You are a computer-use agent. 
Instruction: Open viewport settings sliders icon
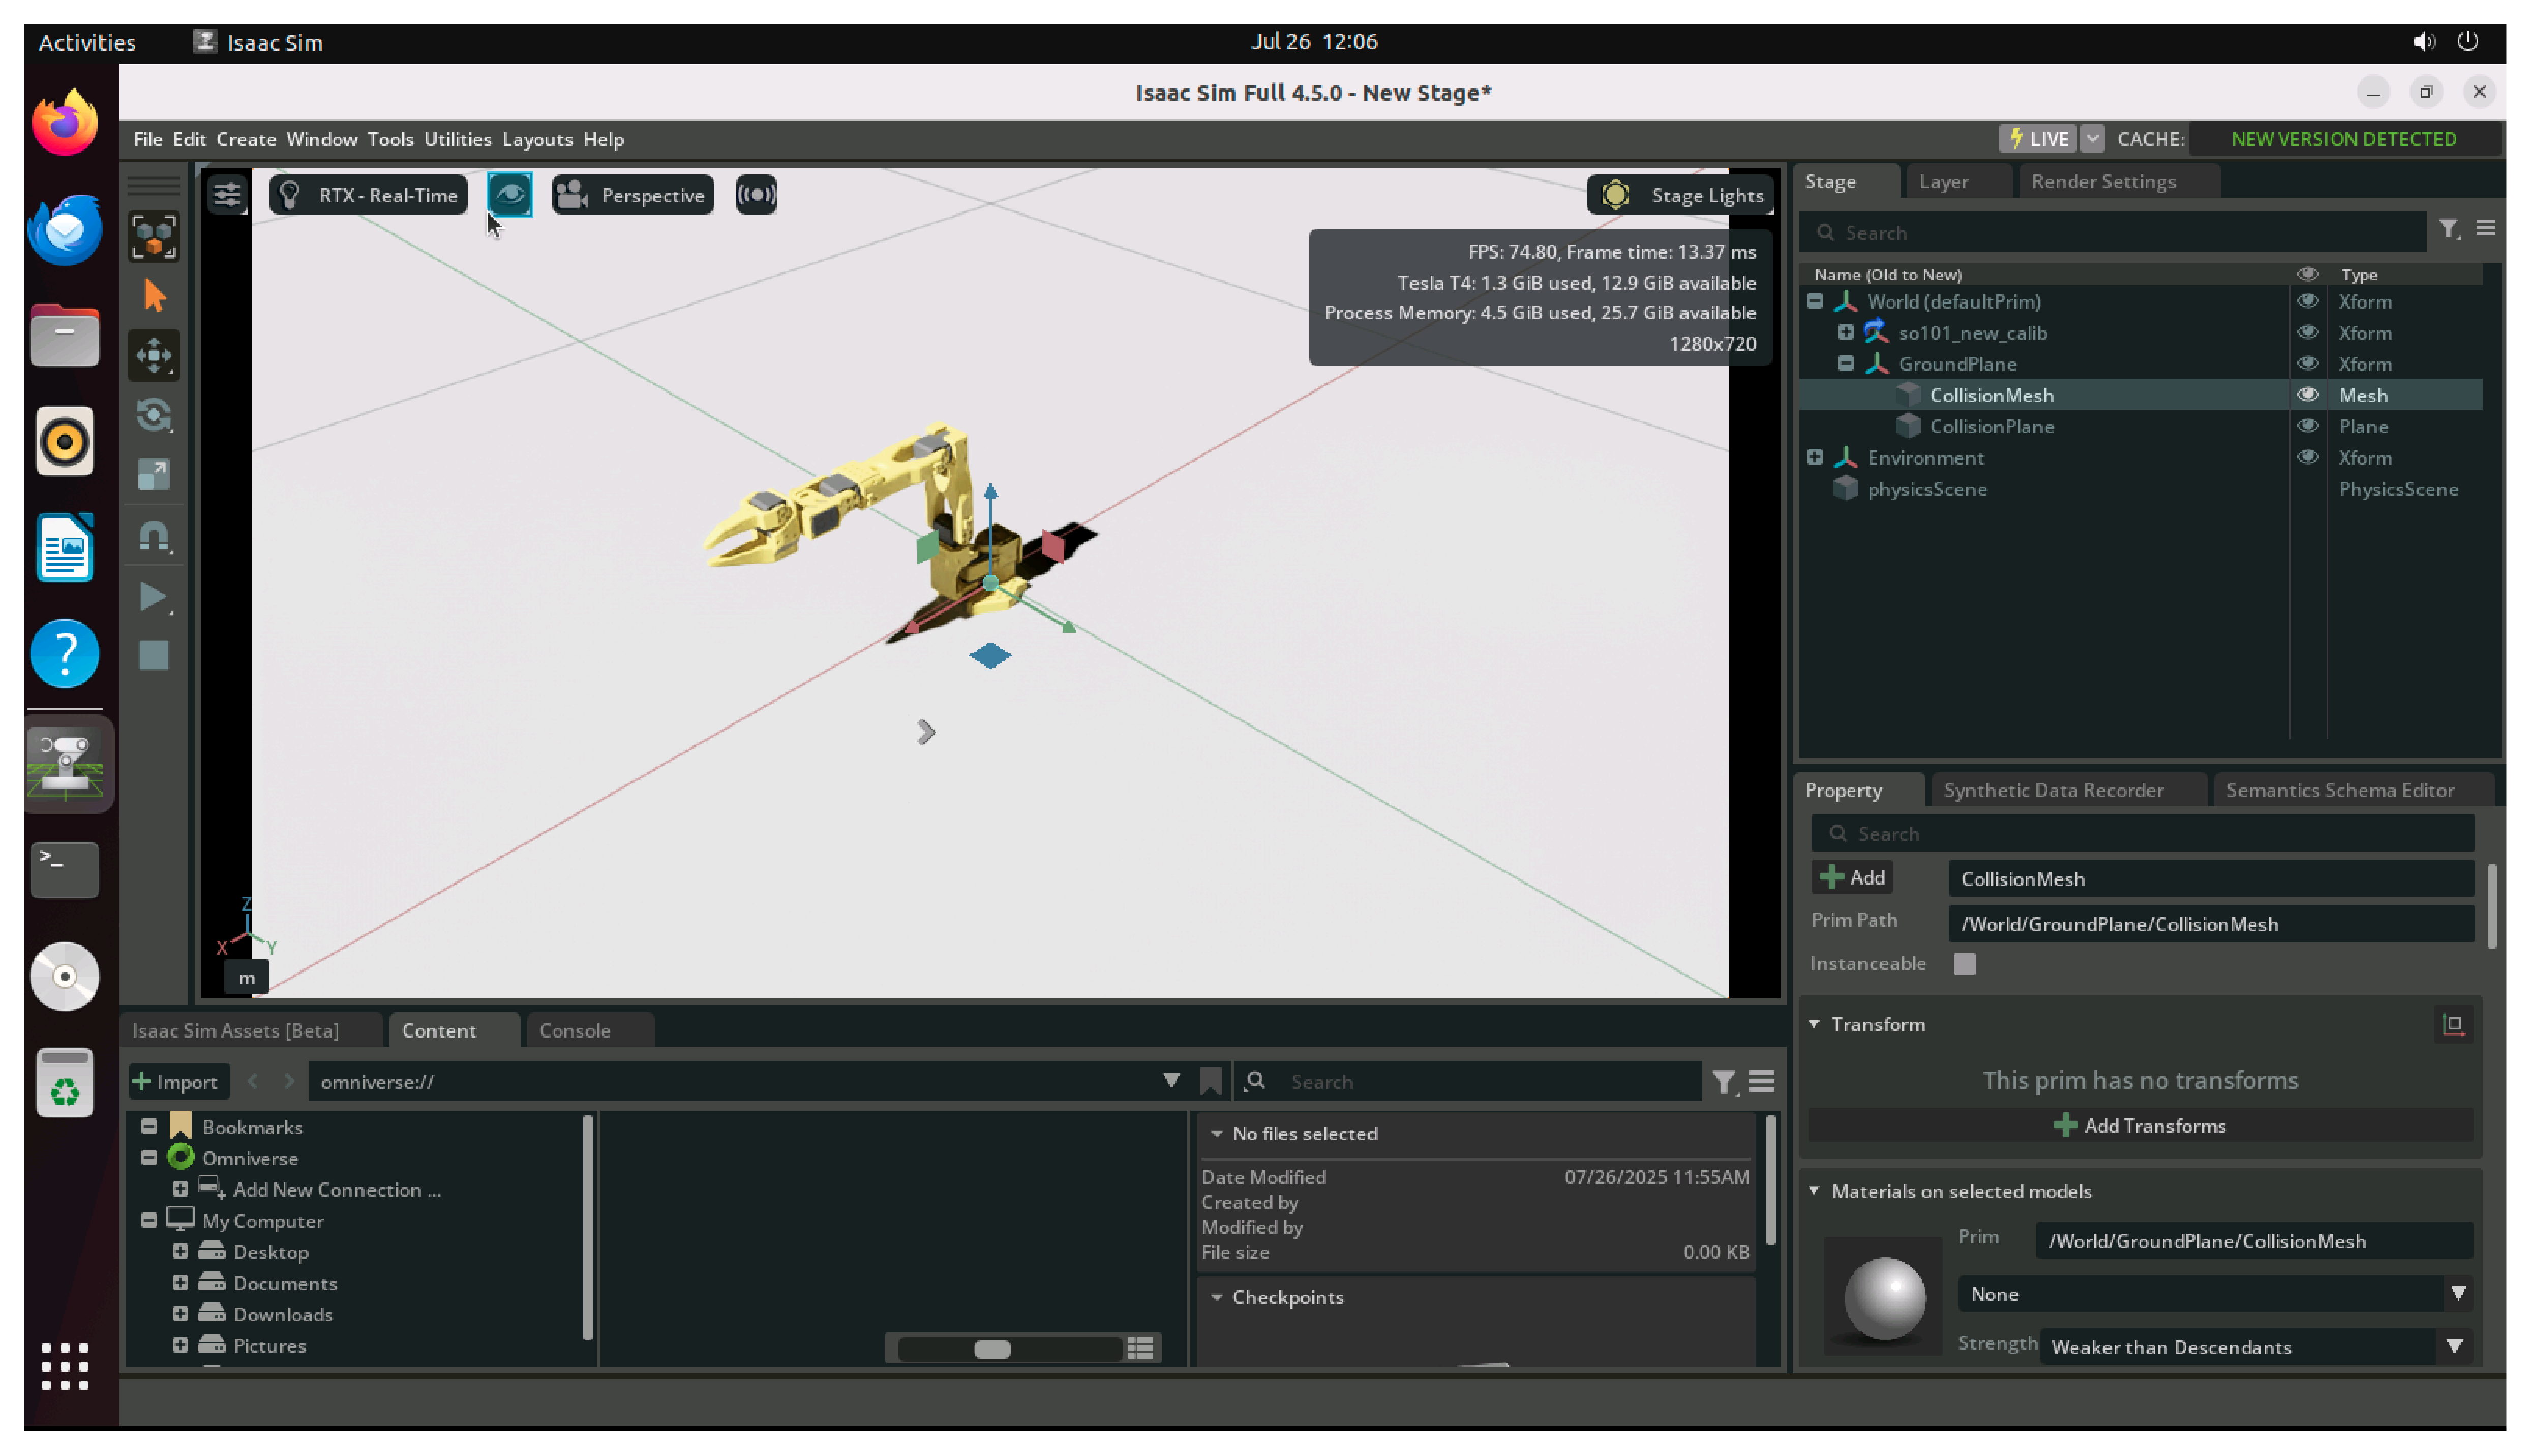click(x=227, y=195)
